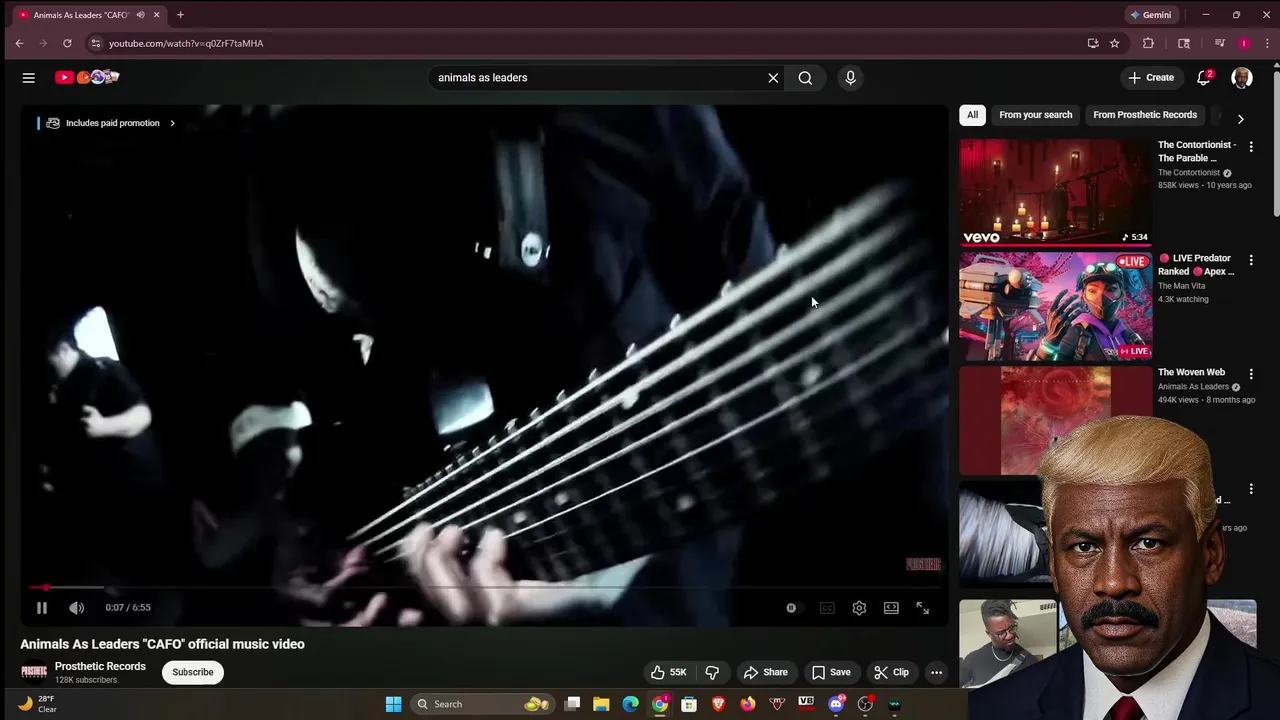Screen dimensions: 1280x720
Task: Start voice search with the microphone
Action: [x=850, y=78]
